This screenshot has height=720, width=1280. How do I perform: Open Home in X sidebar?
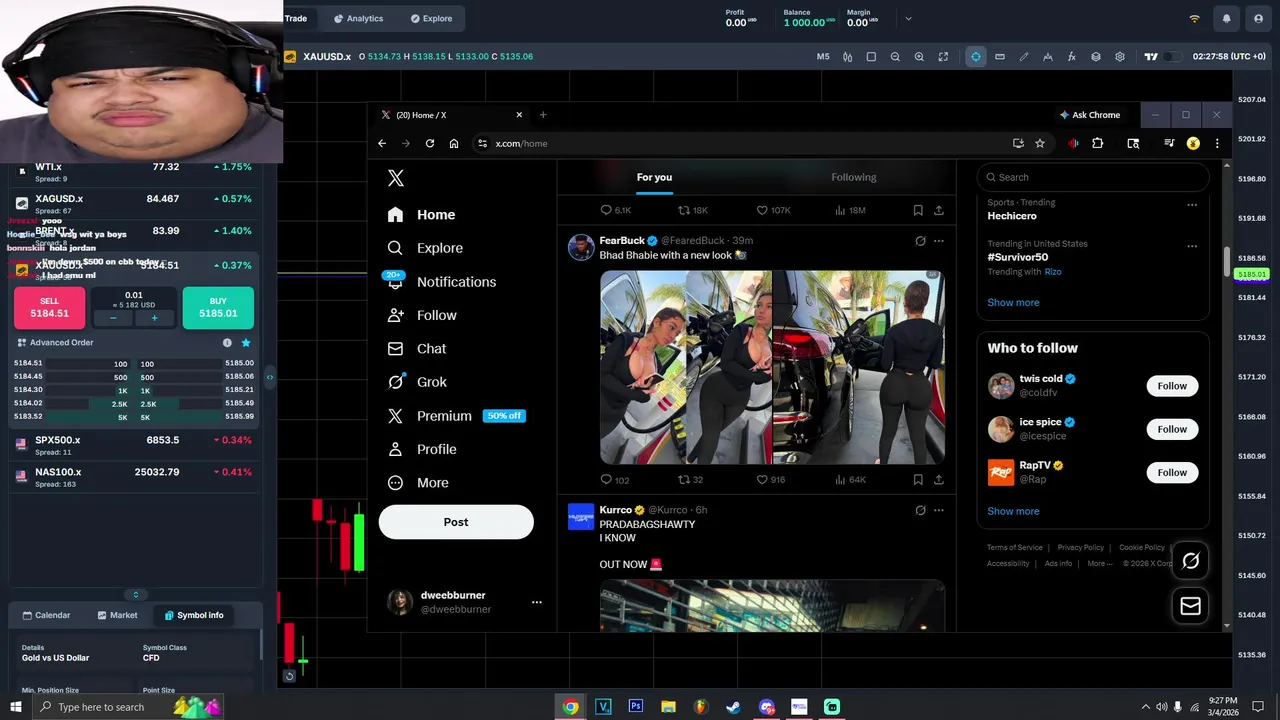click(422, 215)
